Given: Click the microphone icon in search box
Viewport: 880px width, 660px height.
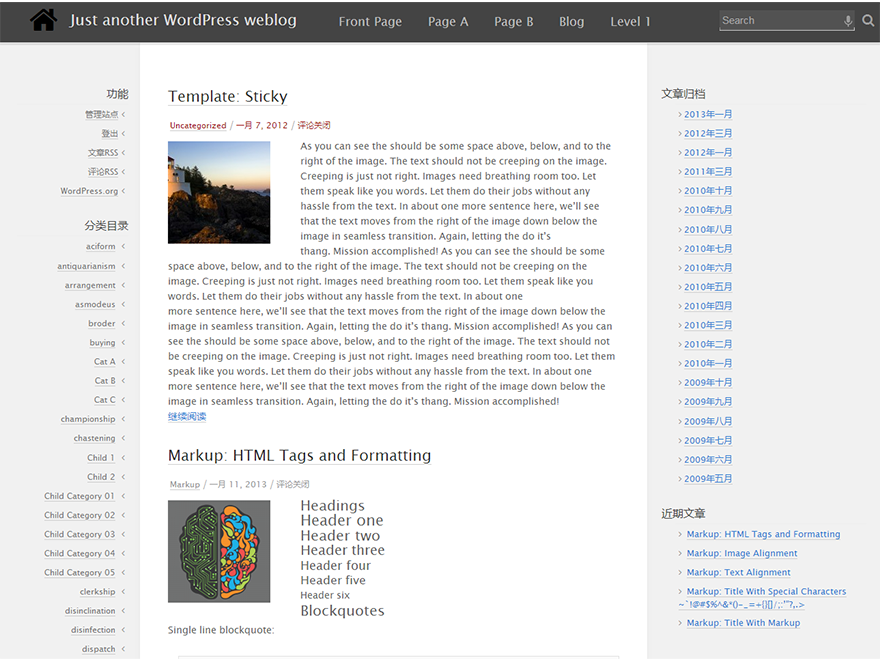Looking at the screenshot, I should (x=848, y=20).
